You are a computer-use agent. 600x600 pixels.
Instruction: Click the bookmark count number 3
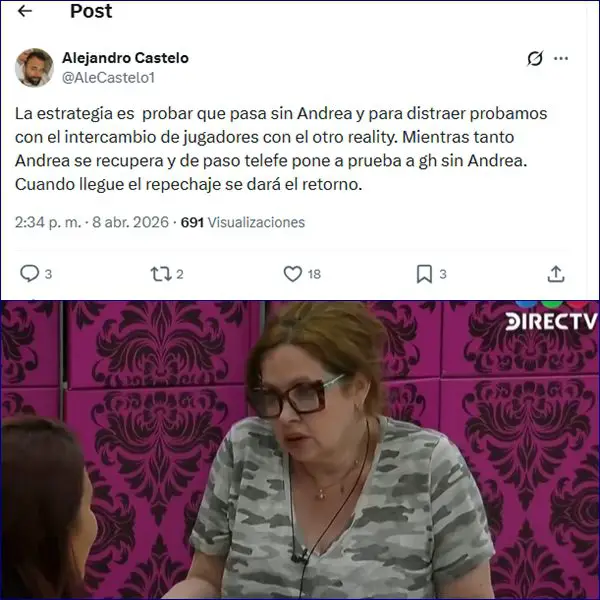(443, 274)
